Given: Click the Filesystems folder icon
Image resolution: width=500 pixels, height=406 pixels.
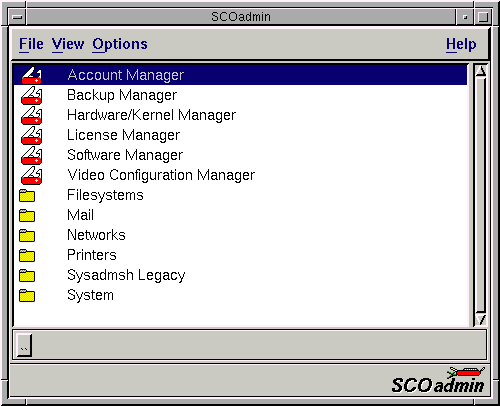Looking at the screenshot, I should tap(27, 196).
